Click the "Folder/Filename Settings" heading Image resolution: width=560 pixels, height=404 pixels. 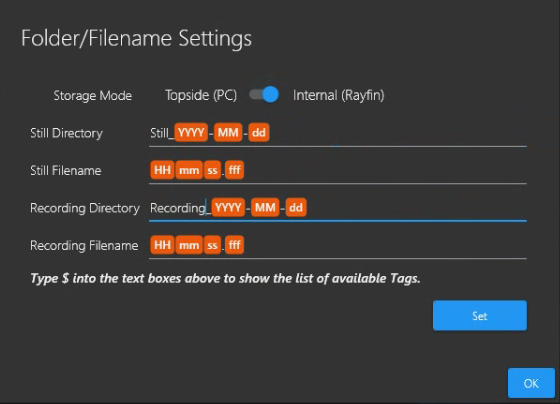click(x=136, y=38)
